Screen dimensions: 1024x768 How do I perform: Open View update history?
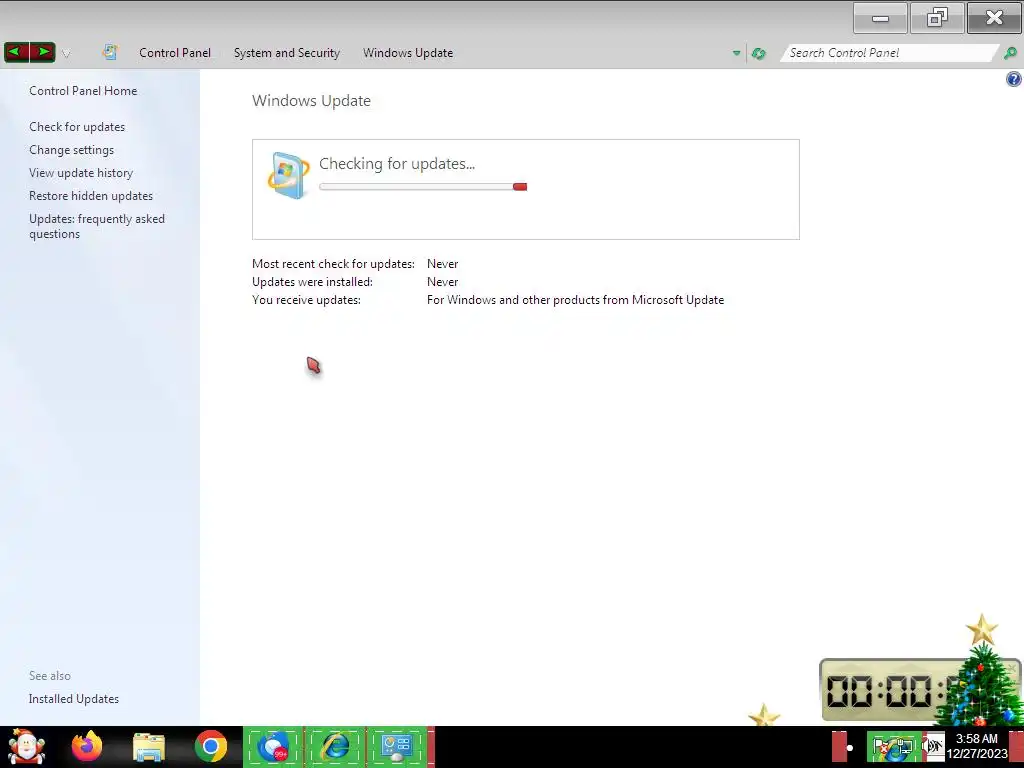click(x=81, y=173)
